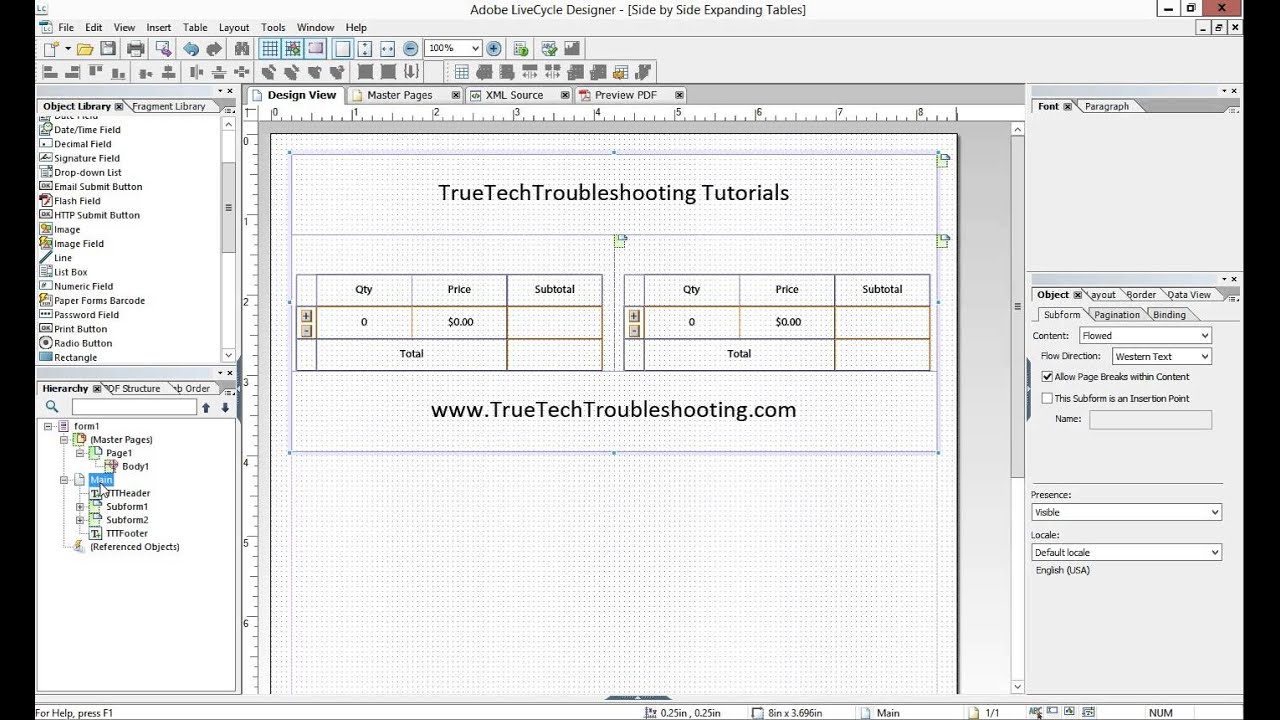1280x720 pixels.
Task: Collapse the (Master Pages) node
Action: [64, 440]
